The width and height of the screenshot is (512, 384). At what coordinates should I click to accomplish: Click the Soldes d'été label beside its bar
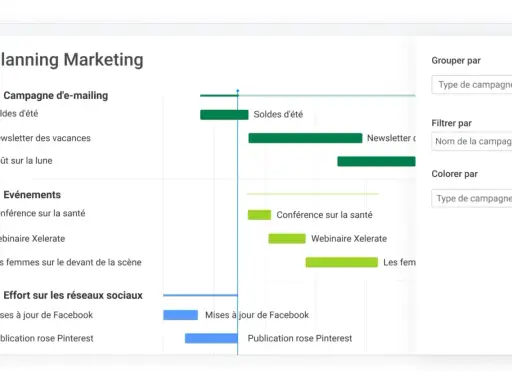tap(278, 115)
